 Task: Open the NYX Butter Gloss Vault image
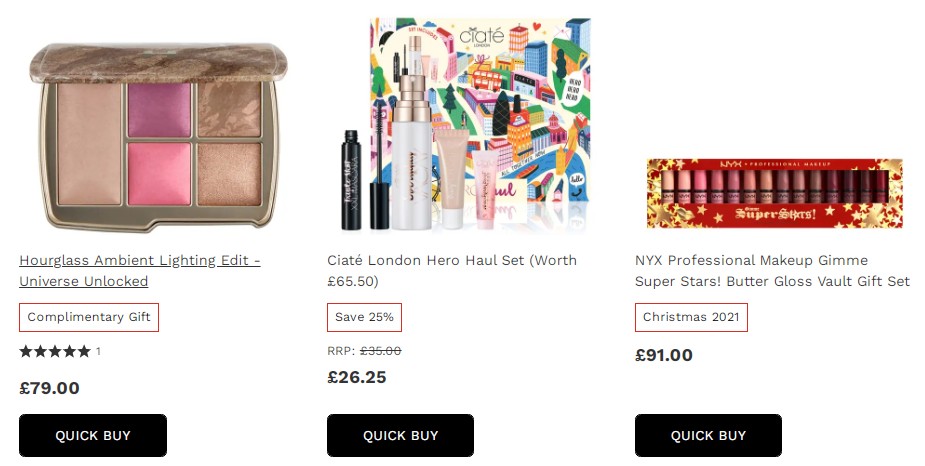774,193
